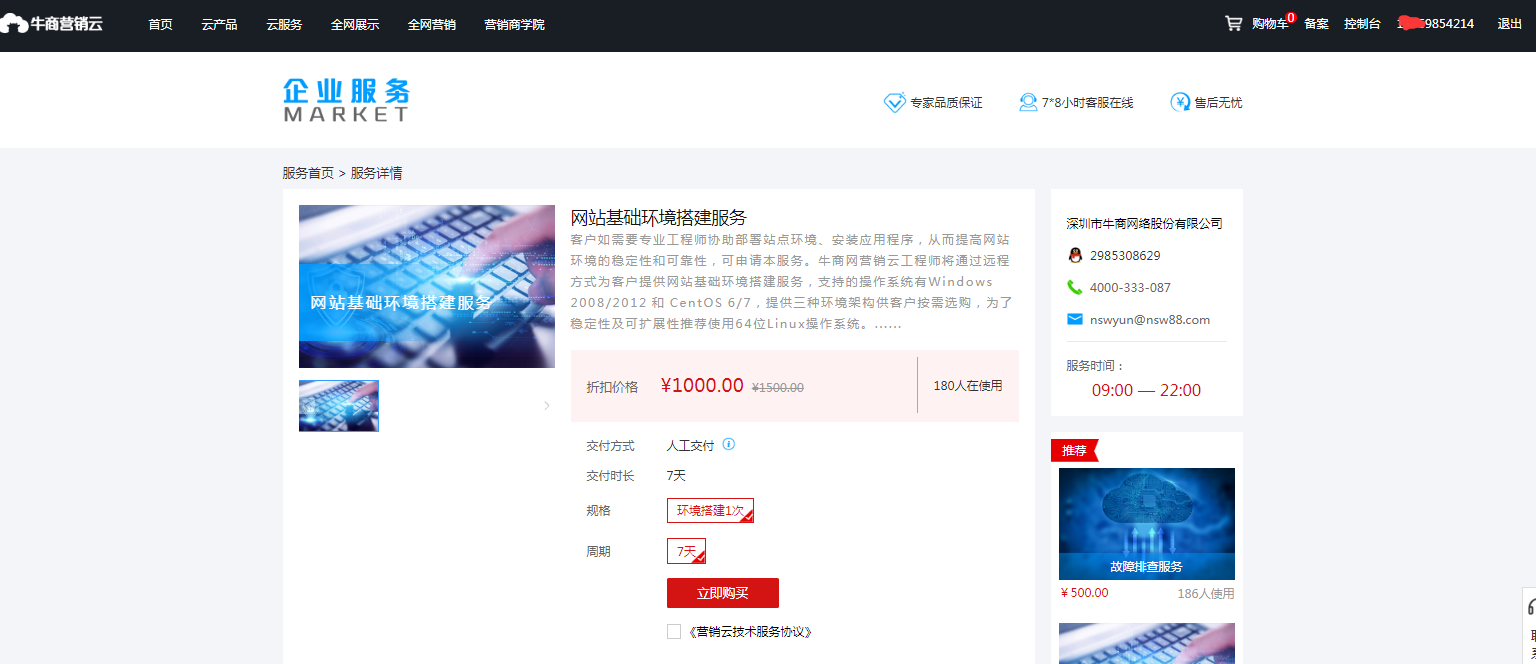Click the 7*8小时客服在线 headset icon
1536x664 pixels.
pos(1028,102)
